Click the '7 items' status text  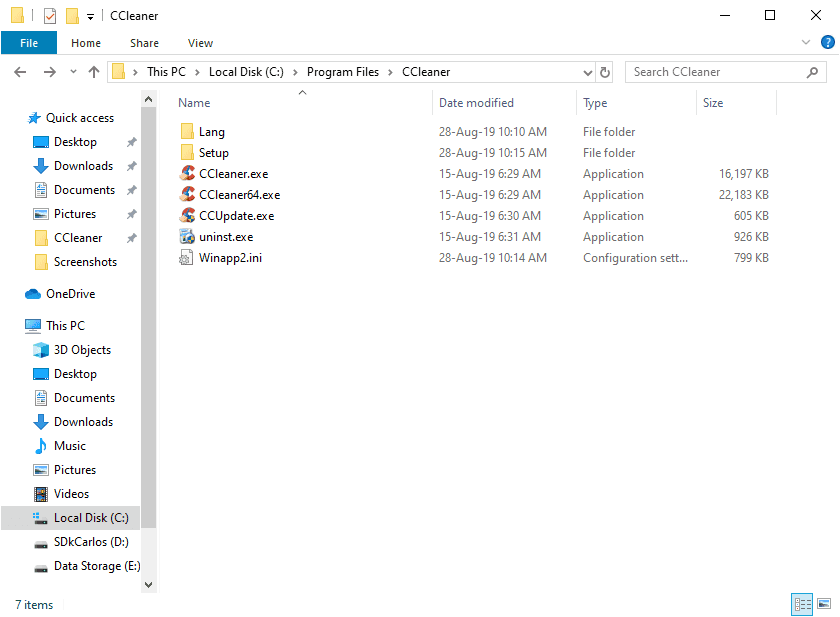(x=34, y=604)
